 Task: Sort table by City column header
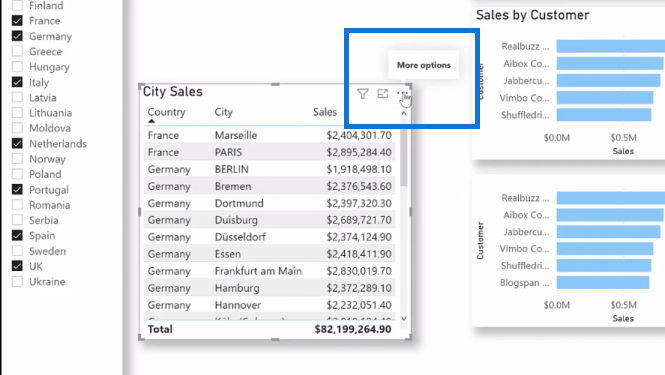(x=224, y=112)
